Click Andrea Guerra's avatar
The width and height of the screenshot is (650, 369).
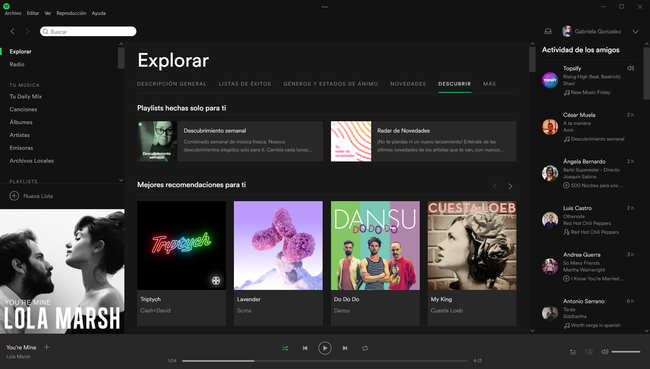[x=550, y=266]
